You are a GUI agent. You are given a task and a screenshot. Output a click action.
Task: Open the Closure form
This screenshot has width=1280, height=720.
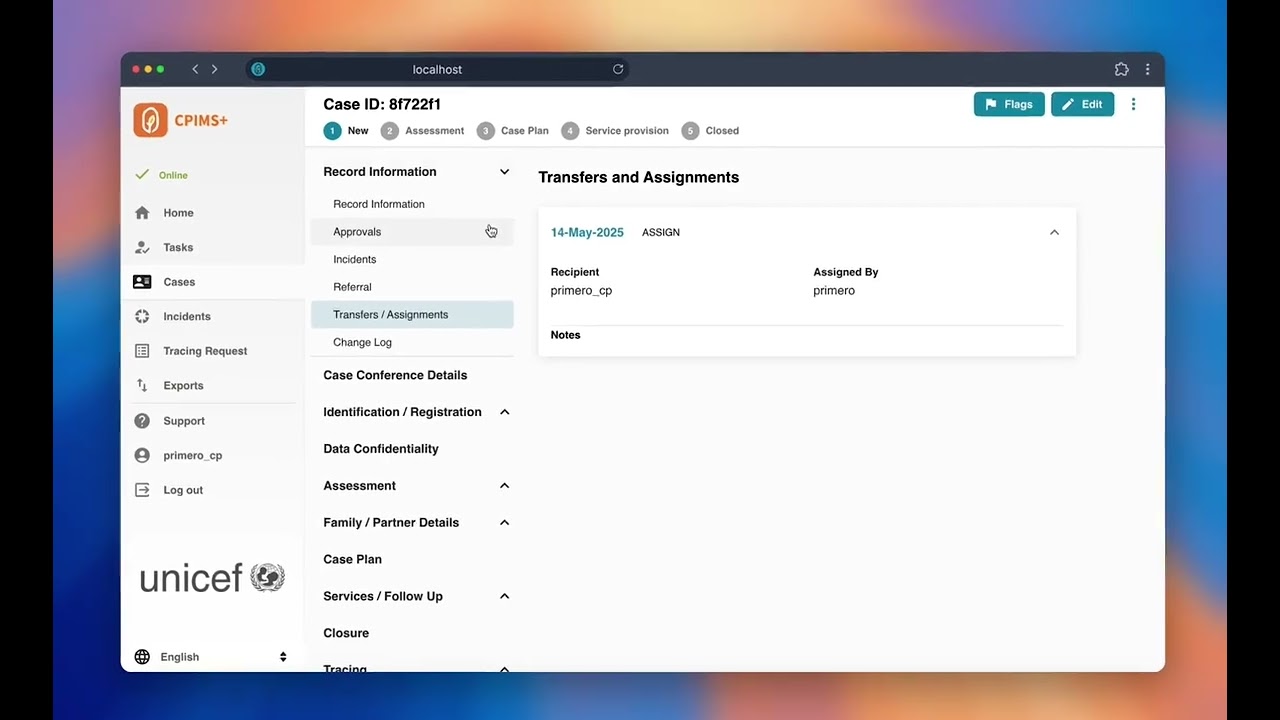346,633
